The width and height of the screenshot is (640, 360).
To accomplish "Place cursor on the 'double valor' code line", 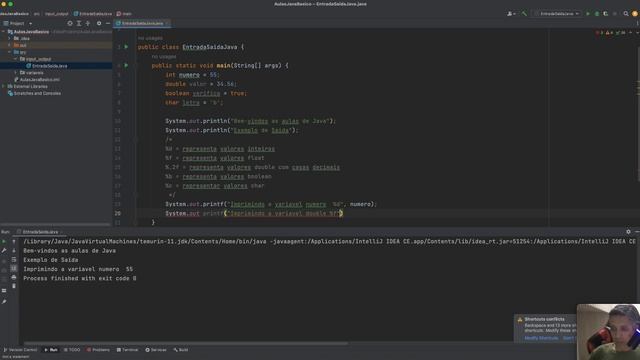I will pos(201,84).
